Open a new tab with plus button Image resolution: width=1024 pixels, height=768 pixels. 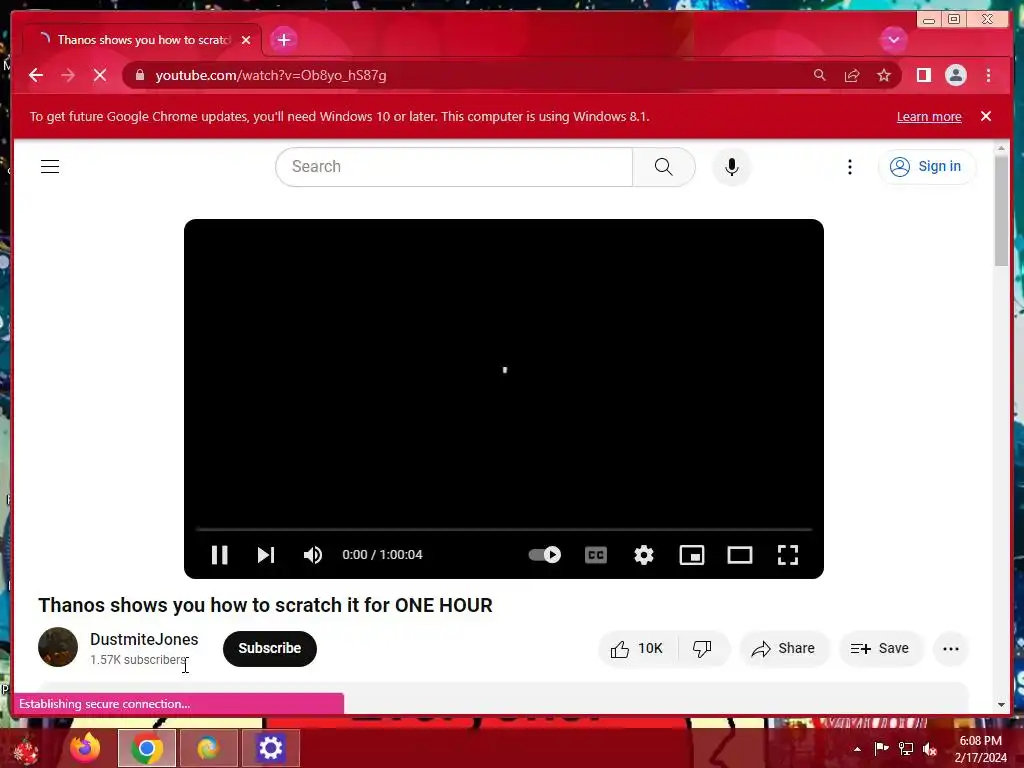point(283,40)
